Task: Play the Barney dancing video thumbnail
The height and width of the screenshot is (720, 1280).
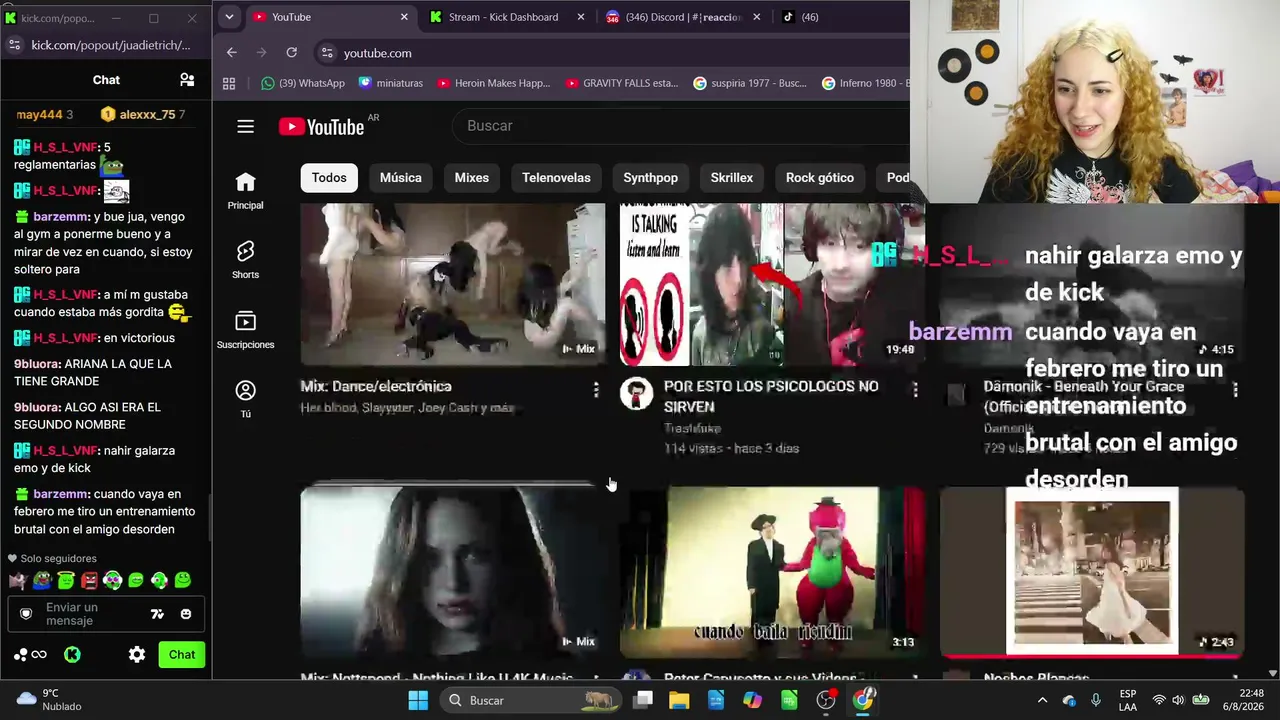Action: point(772,572)
